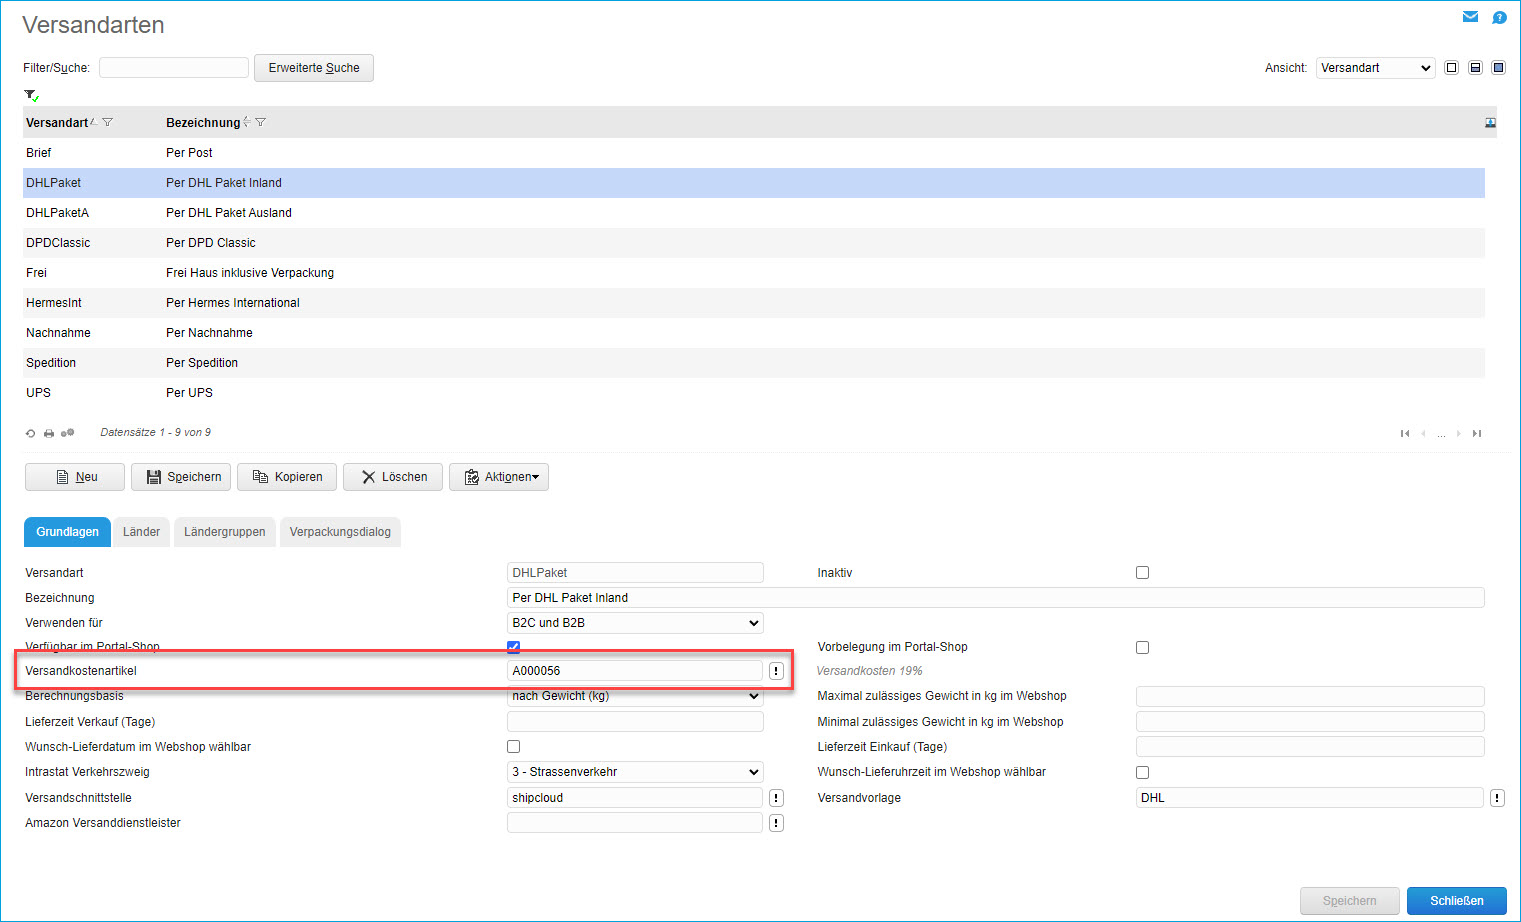Open the mail envelope icon
1521x922 pixels.
[1470, 17]
